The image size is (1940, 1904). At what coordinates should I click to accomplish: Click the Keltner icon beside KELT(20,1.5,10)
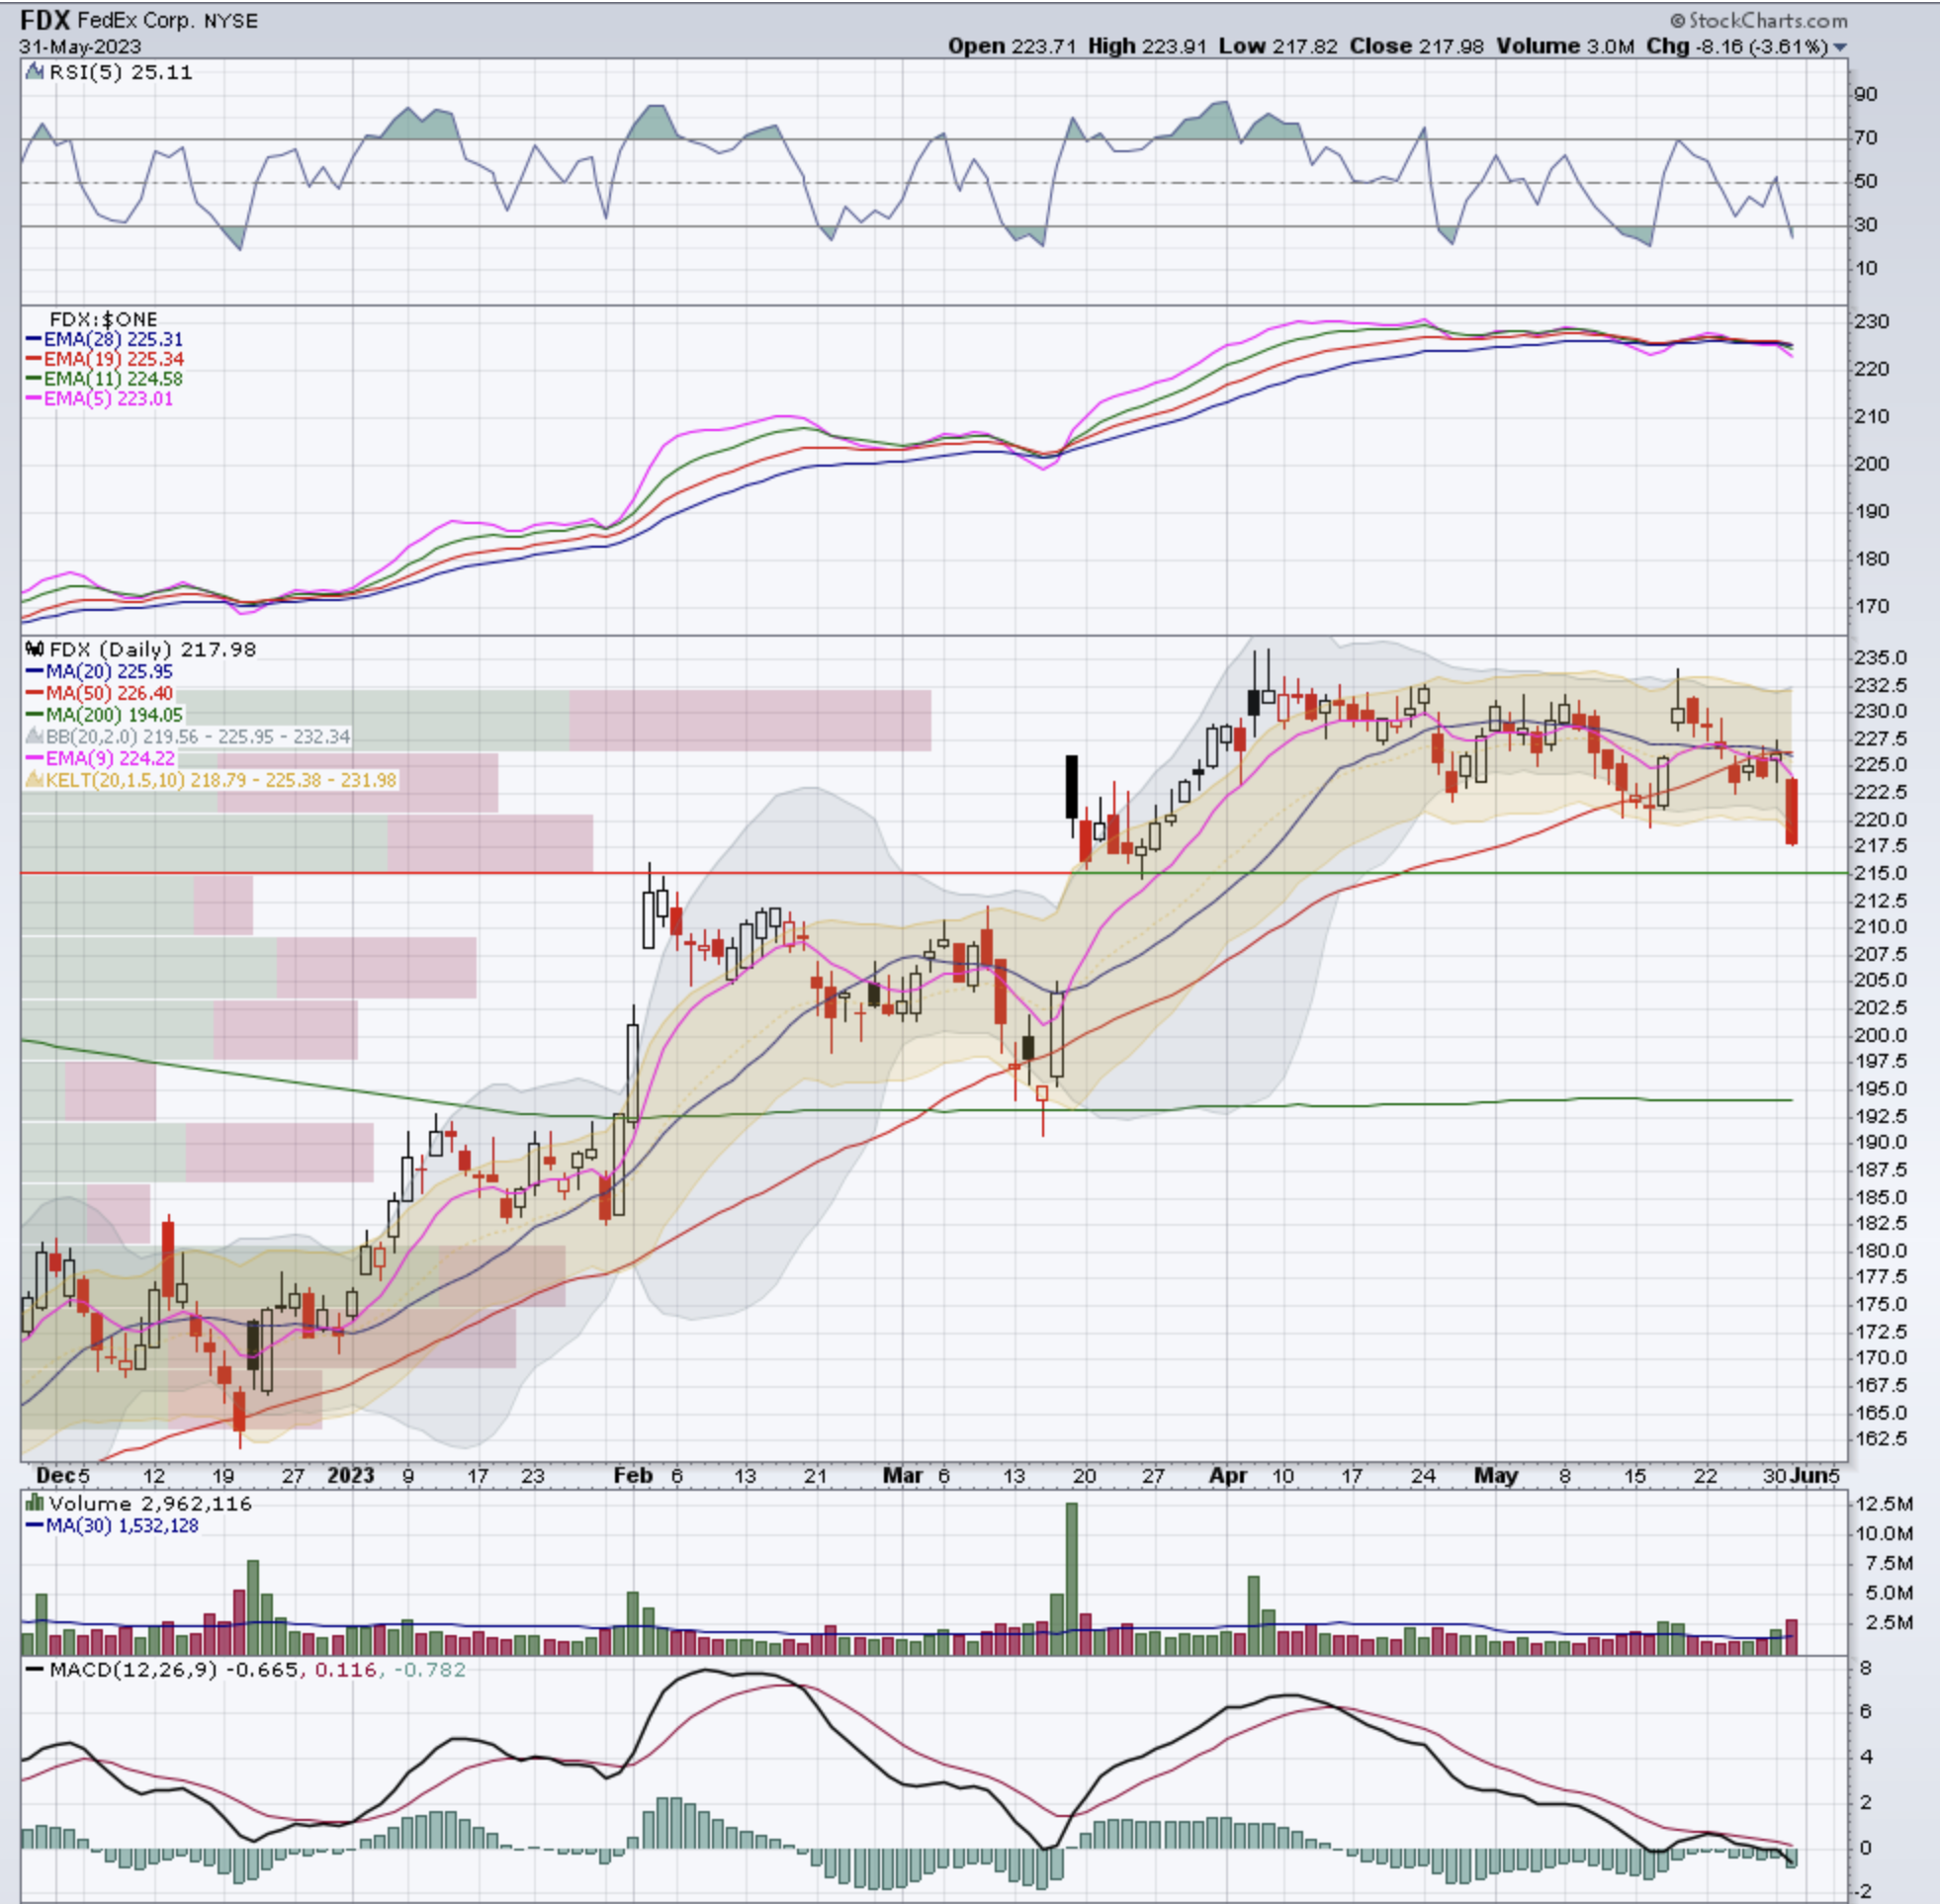pyautogui.click(x=34, y=779)
